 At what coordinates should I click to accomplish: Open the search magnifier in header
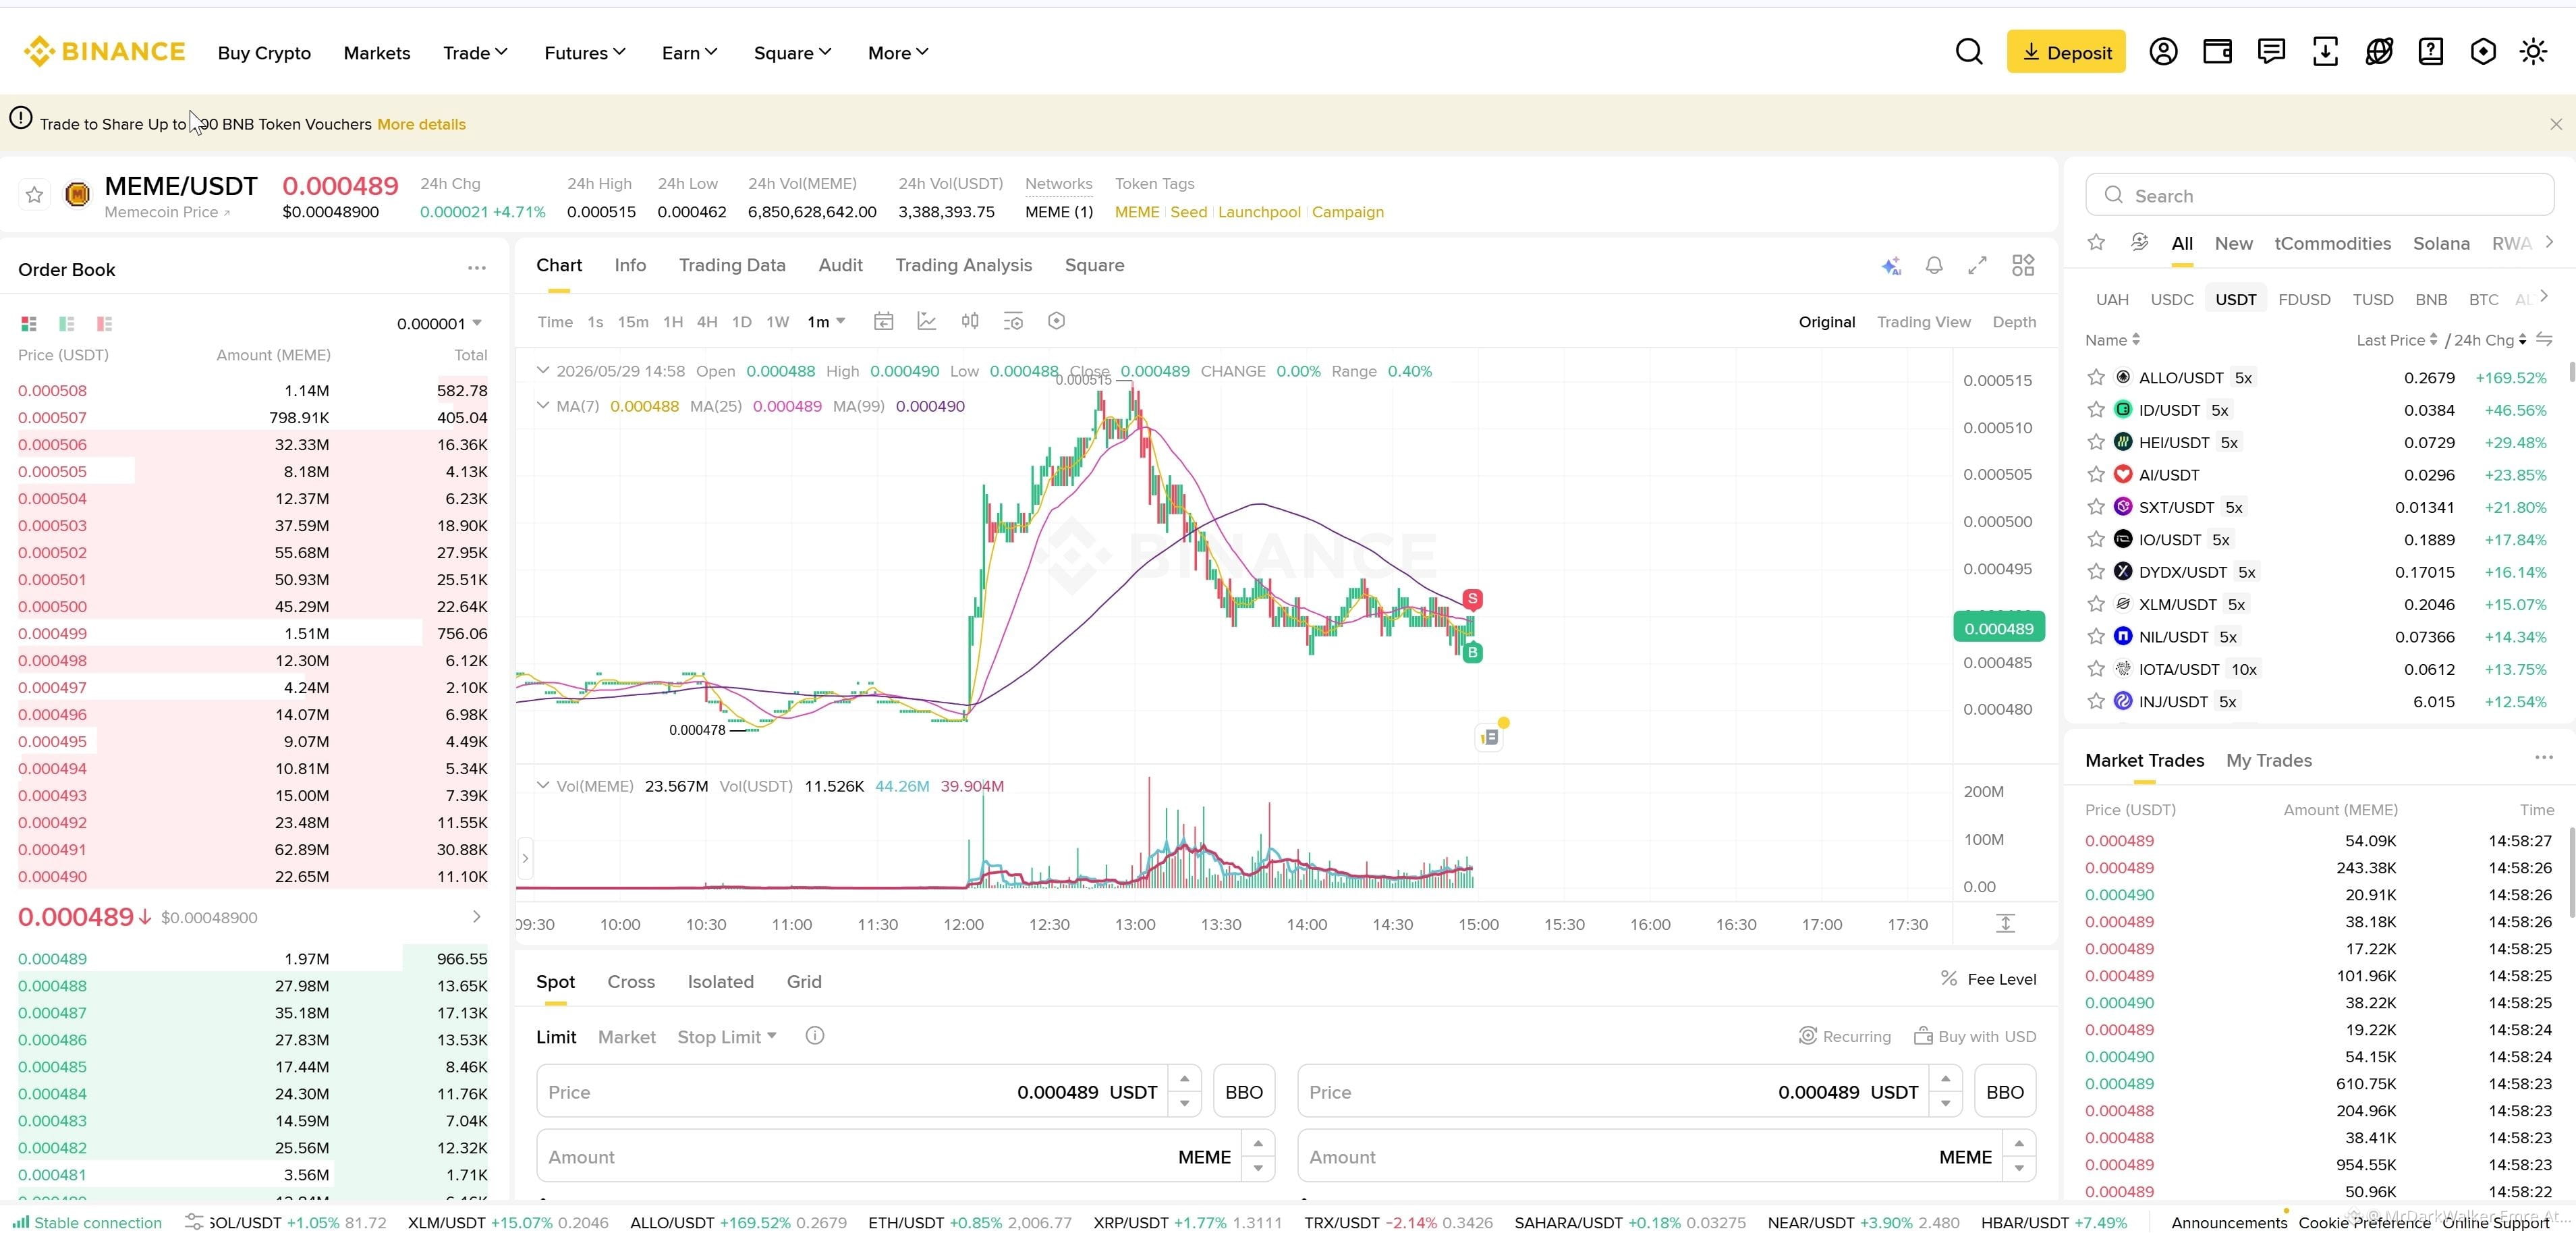[1968, 52]
